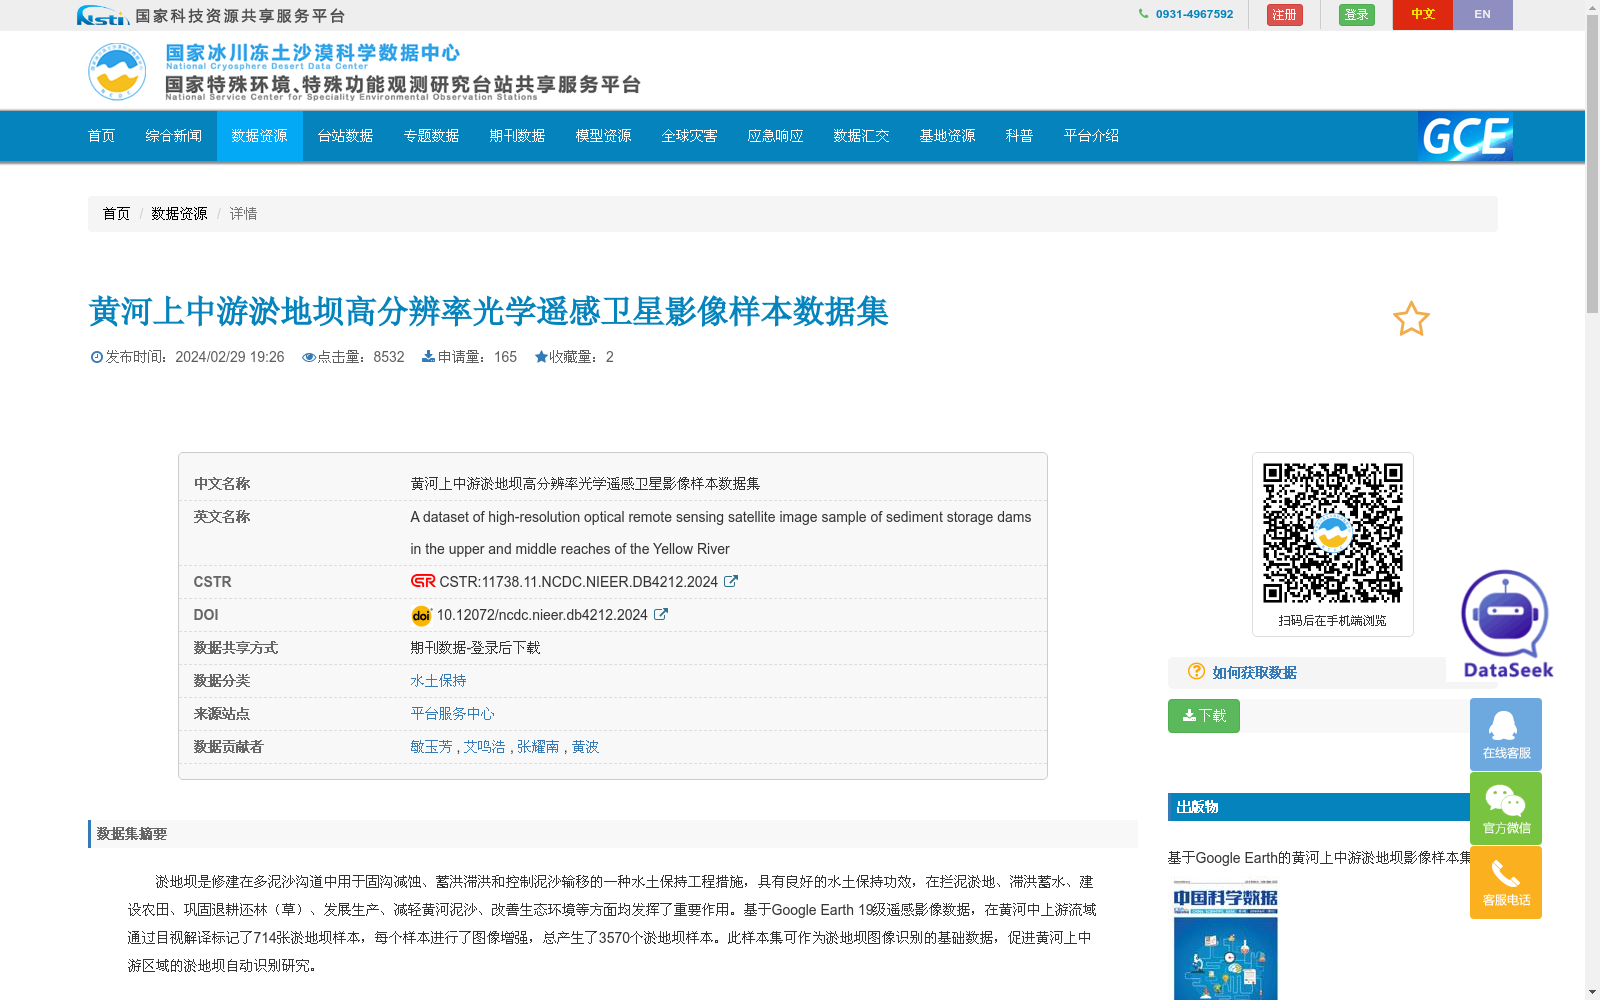Click the GCE banner logo
Screen dimensions: 1600x1000
1465,136
